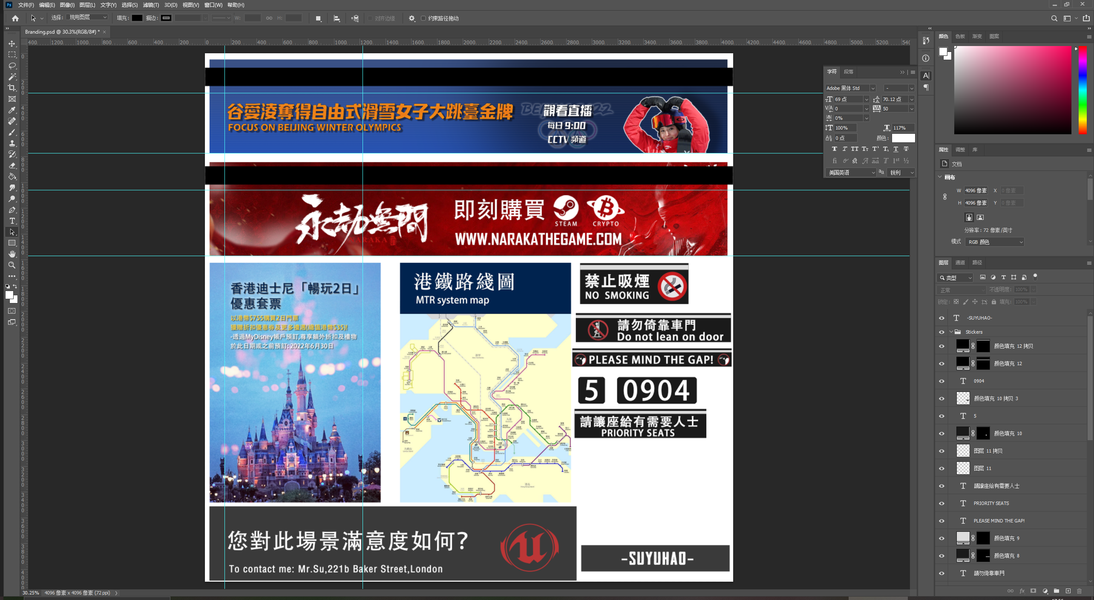Click the add layer style fx icon
1094x600 pixels.
[x=1022, y=591]
